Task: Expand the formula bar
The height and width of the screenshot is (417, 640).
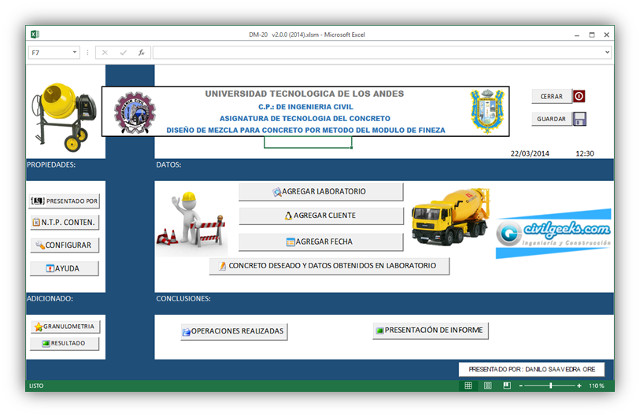Action: (607, 52)
